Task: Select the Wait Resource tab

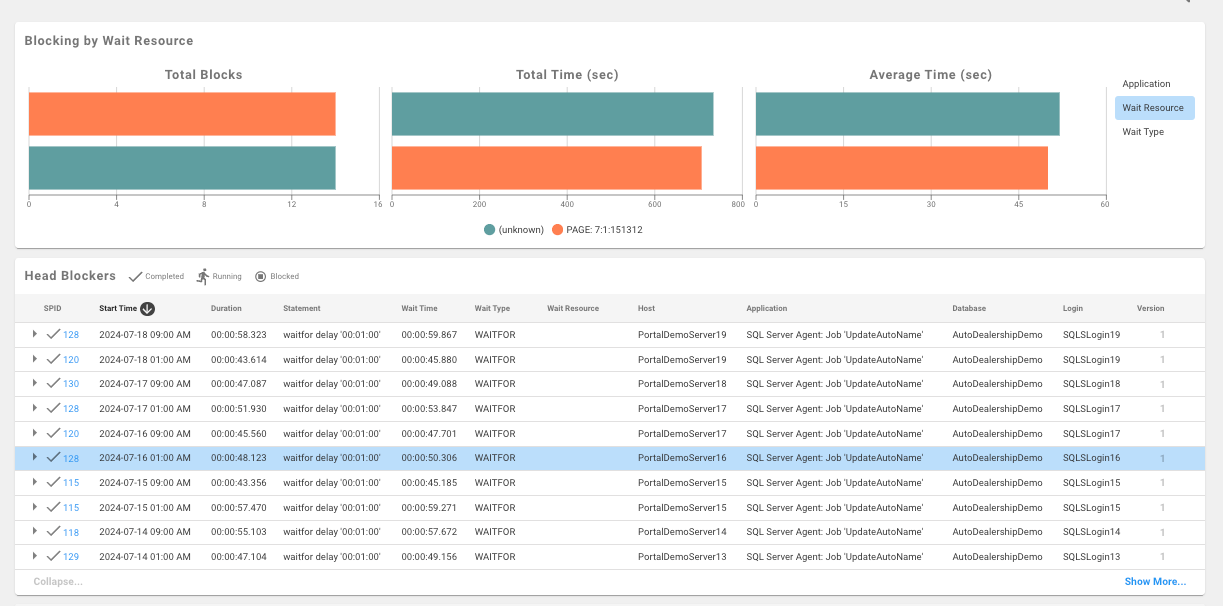Action: click(1154, 107)
